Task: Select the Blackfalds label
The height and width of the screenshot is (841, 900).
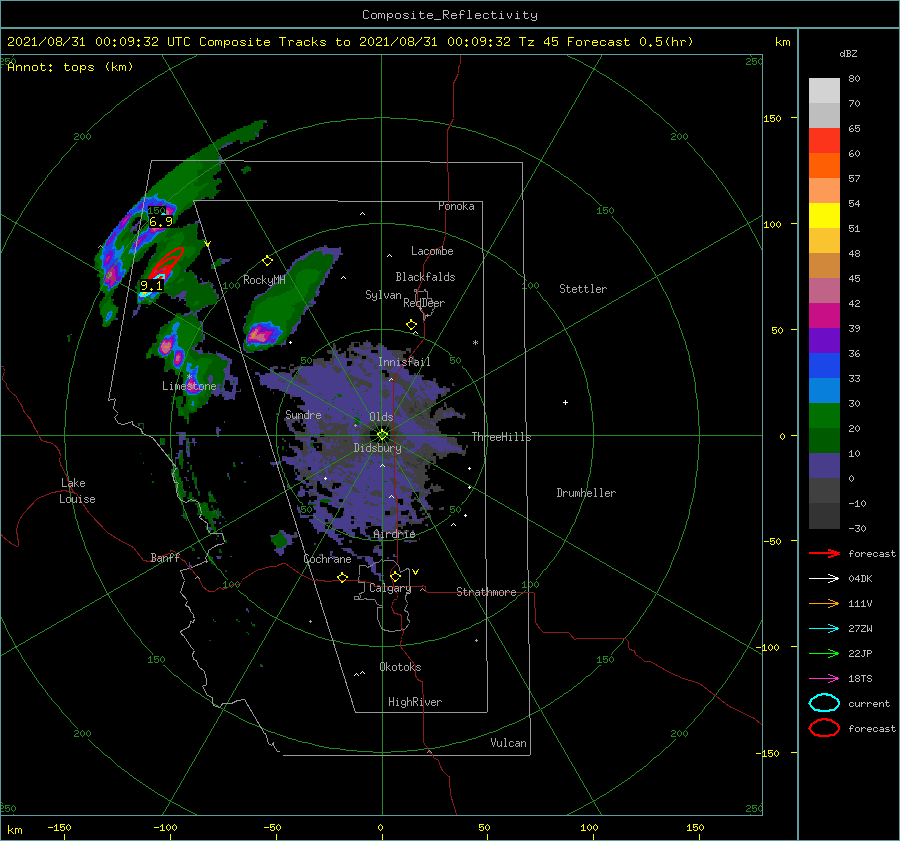Action: click(x=425, y=277)
